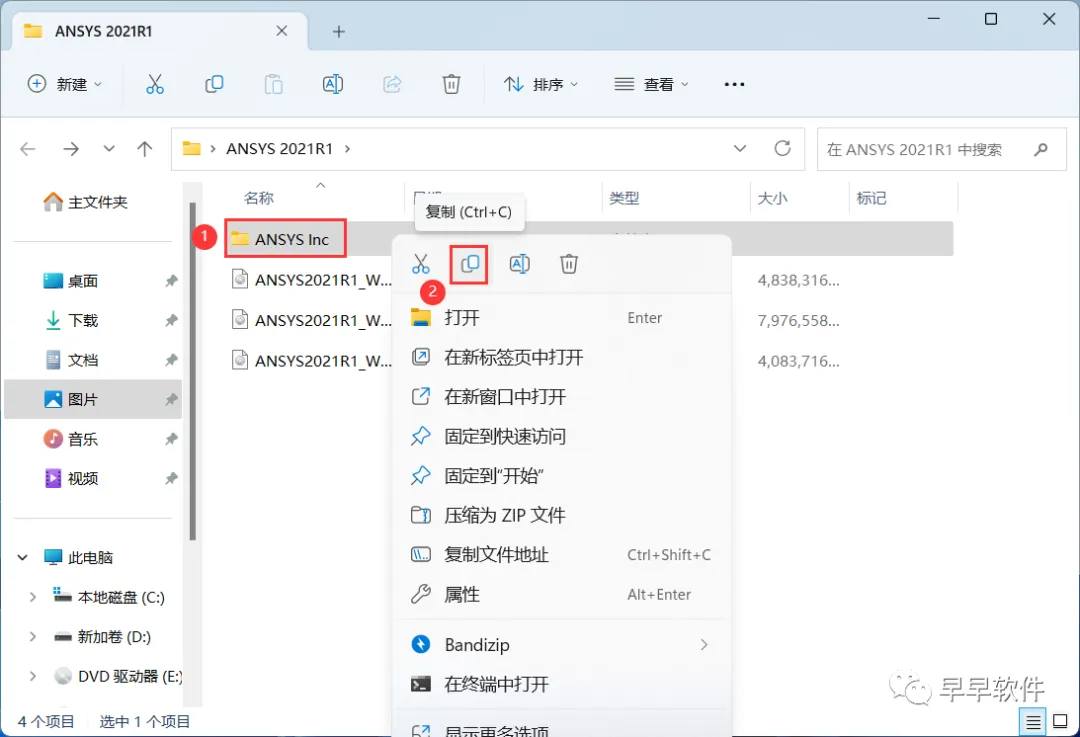Go forward with the right arrow
Screen dimensions: 1080x737
(71, 149)
